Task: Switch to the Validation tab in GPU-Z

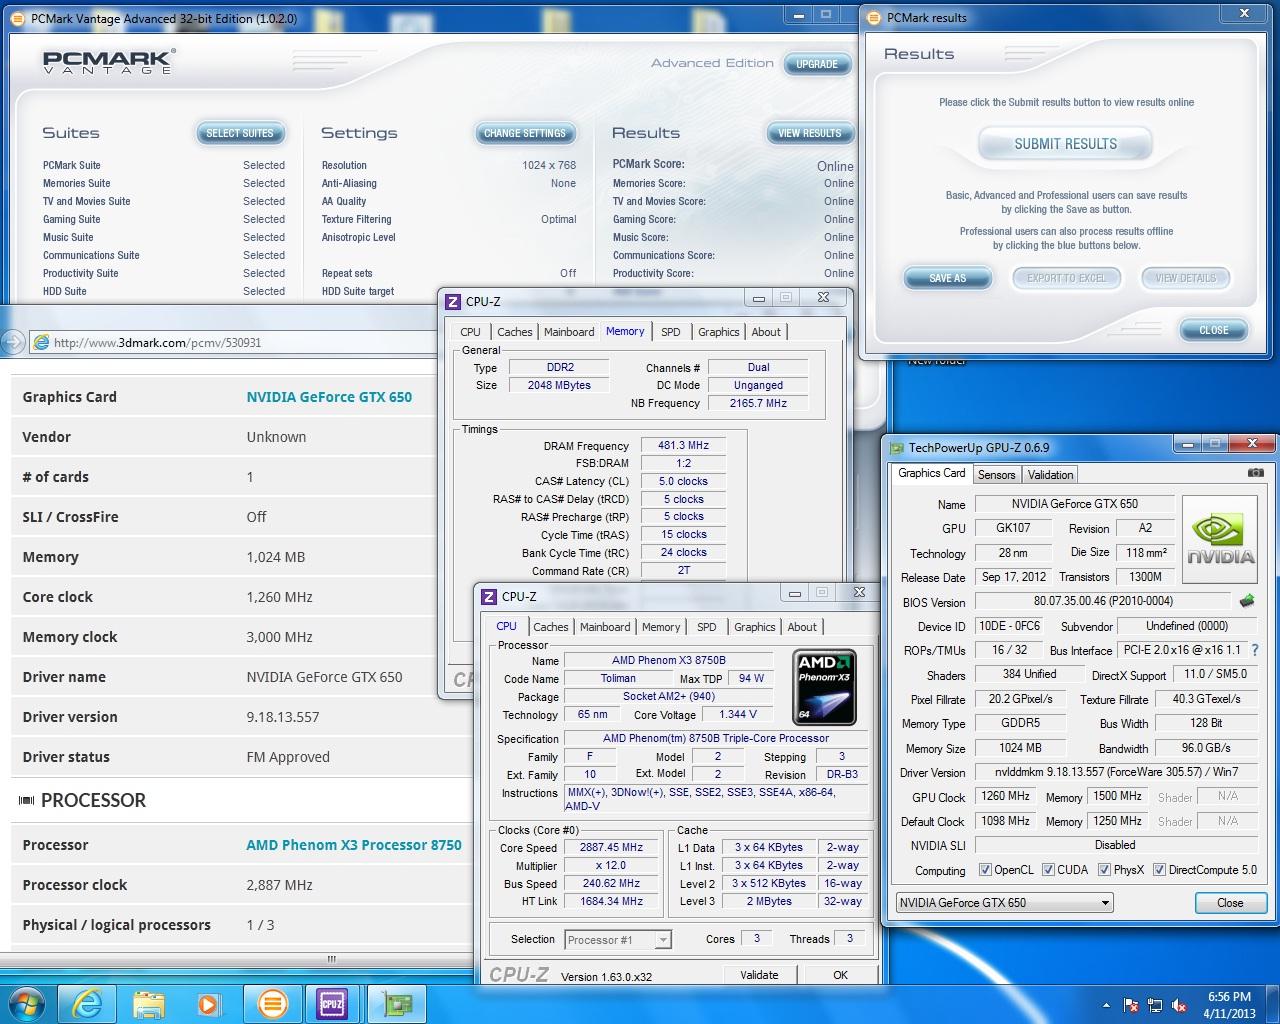Action: click(1050, 475)
